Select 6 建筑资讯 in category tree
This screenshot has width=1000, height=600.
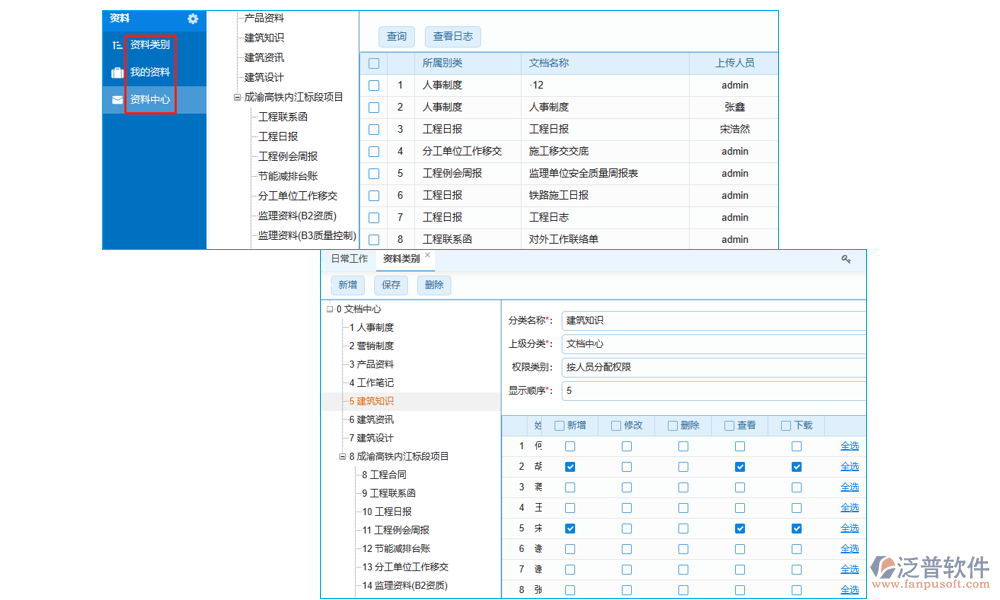coord(372,420)
